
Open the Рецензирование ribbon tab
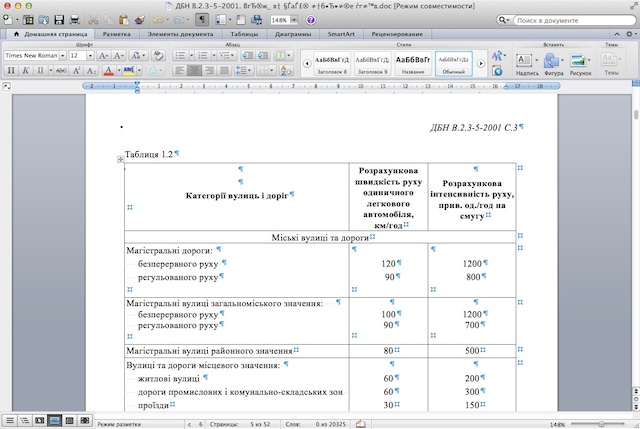(x=396, y=34)
